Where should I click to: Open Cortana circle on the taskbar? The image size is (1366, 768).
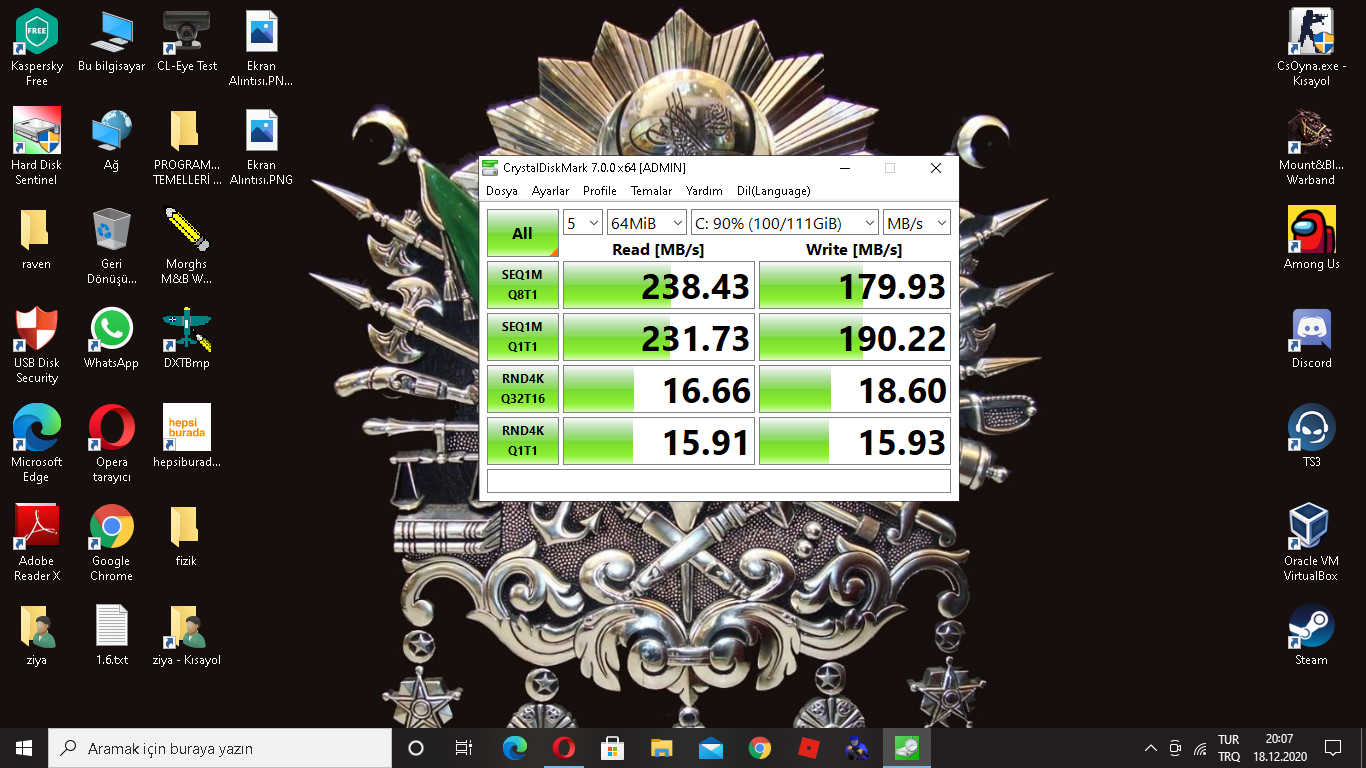[416, 748]
